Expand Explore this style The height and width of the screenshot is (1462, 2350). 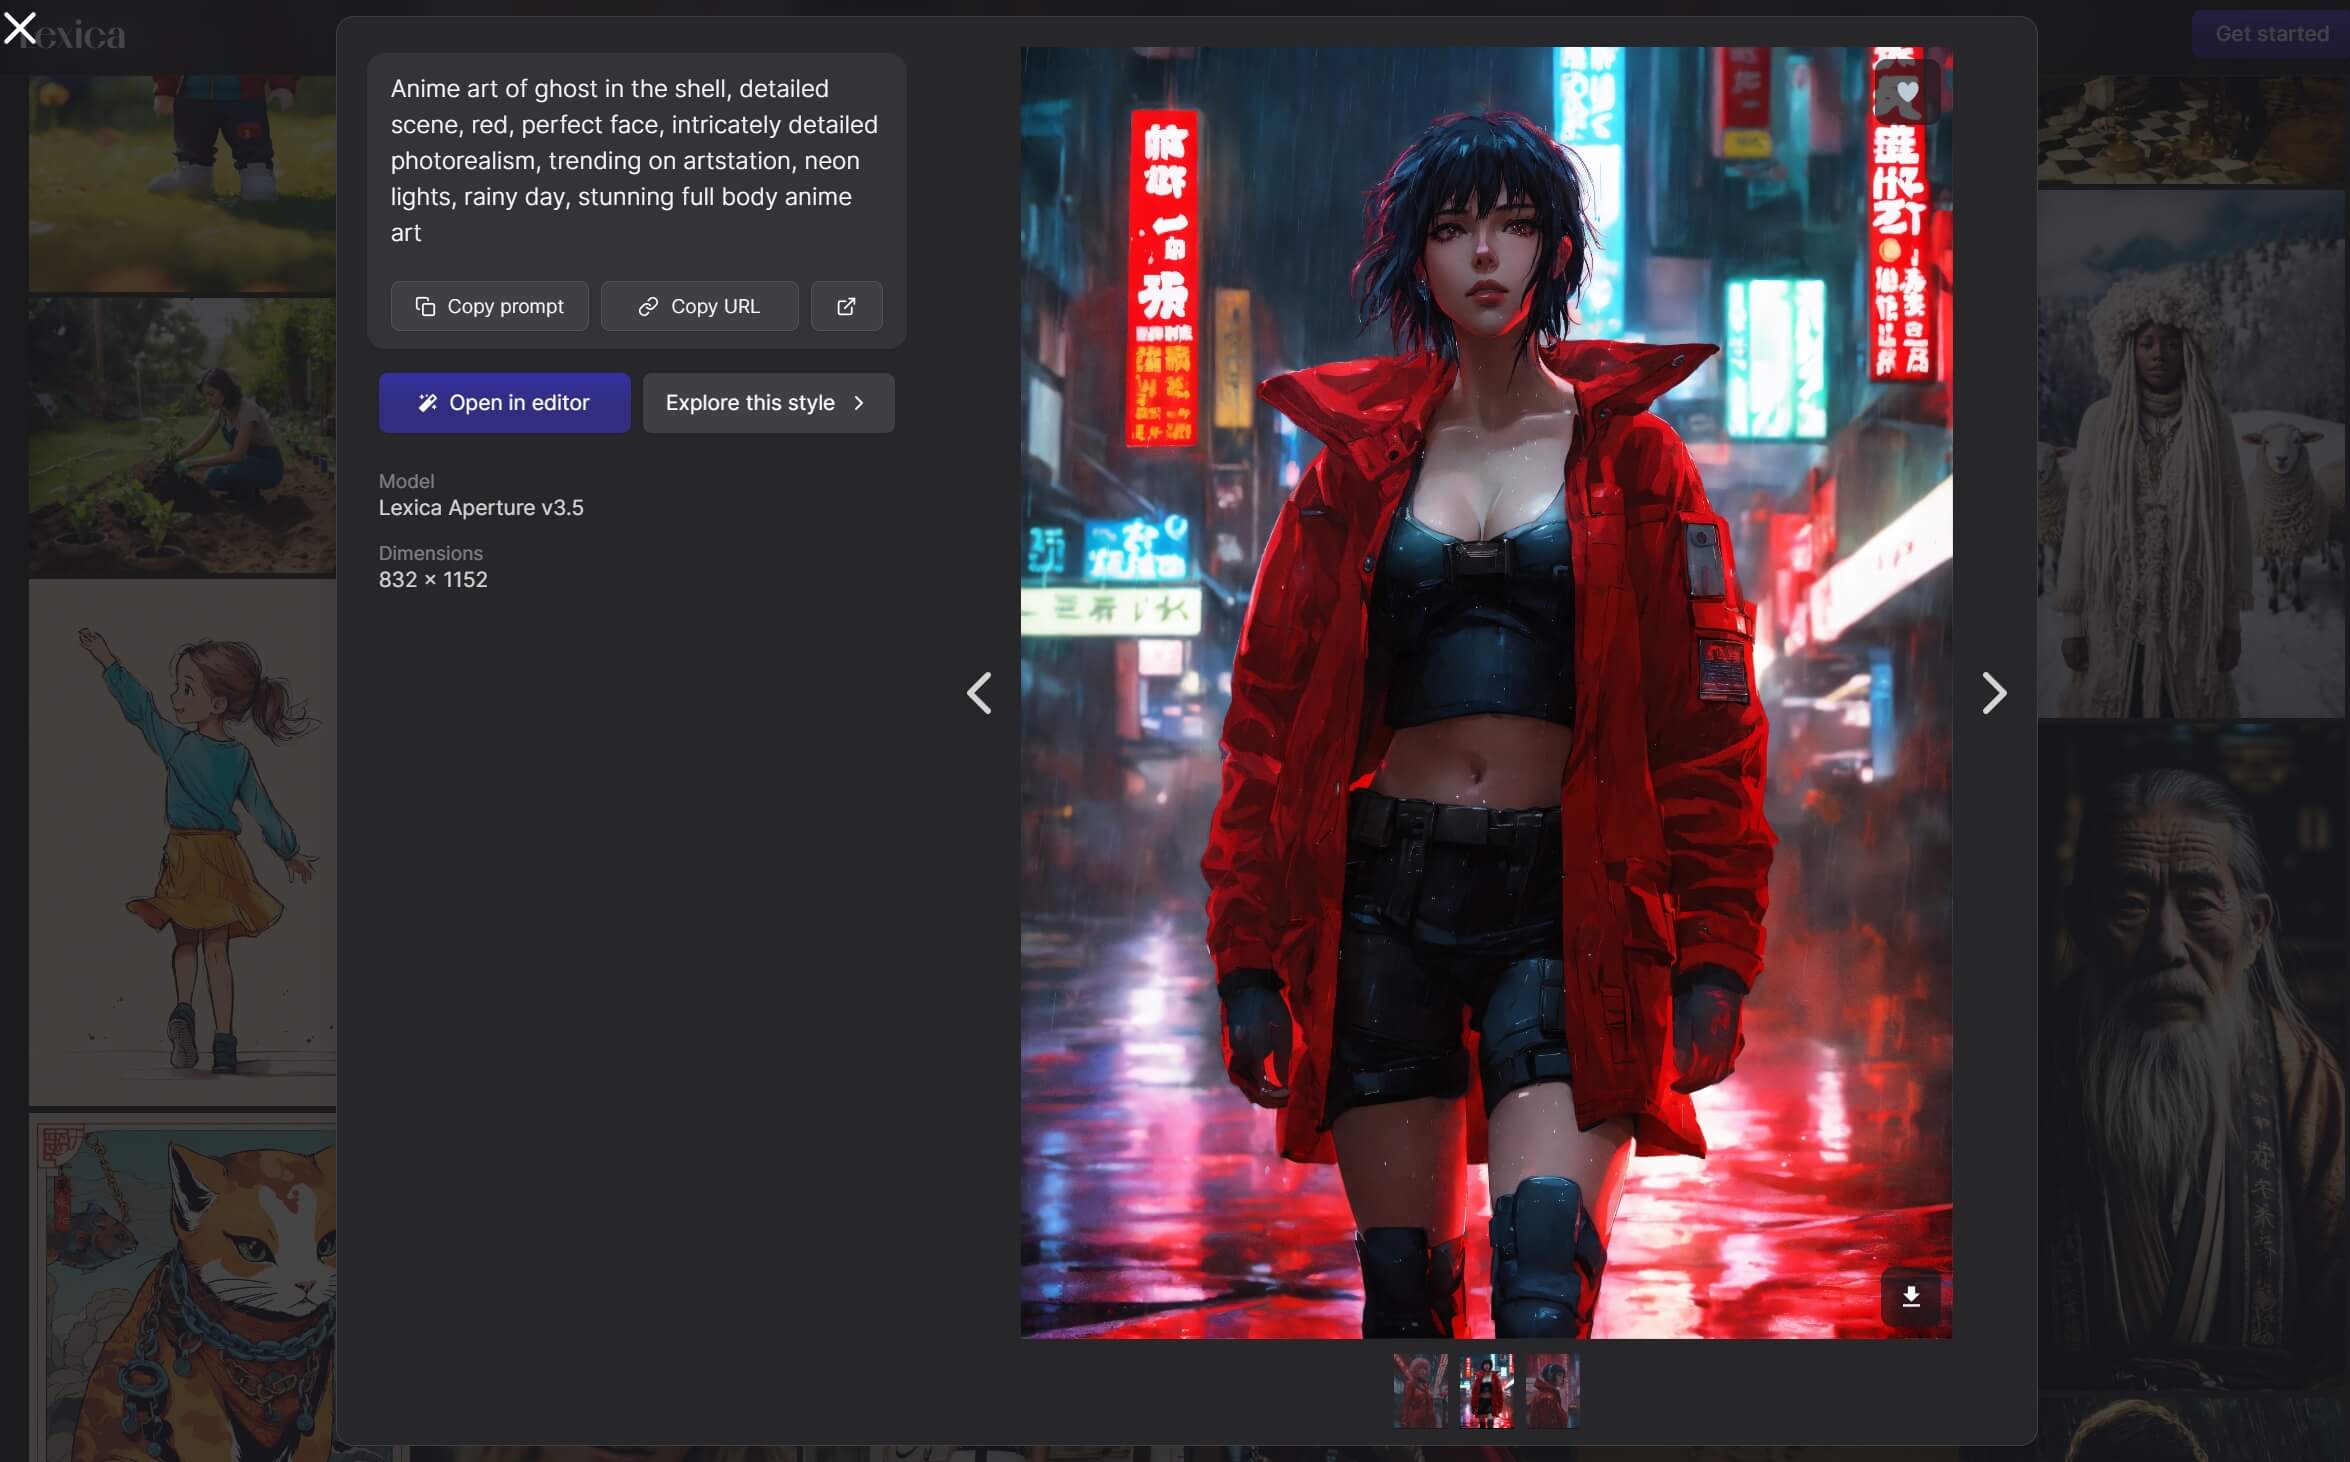(x=767, y=403)
